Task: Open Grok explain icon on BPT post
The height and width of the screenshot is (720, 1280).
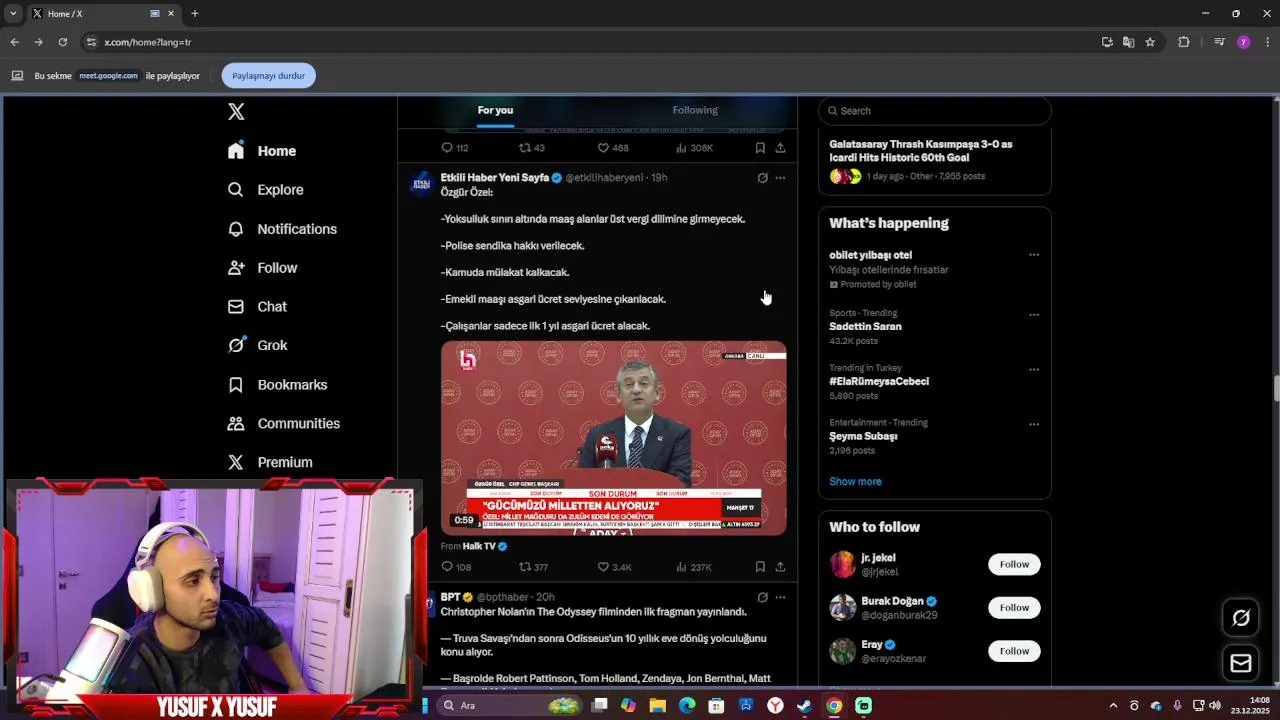Action: (762, 598)
